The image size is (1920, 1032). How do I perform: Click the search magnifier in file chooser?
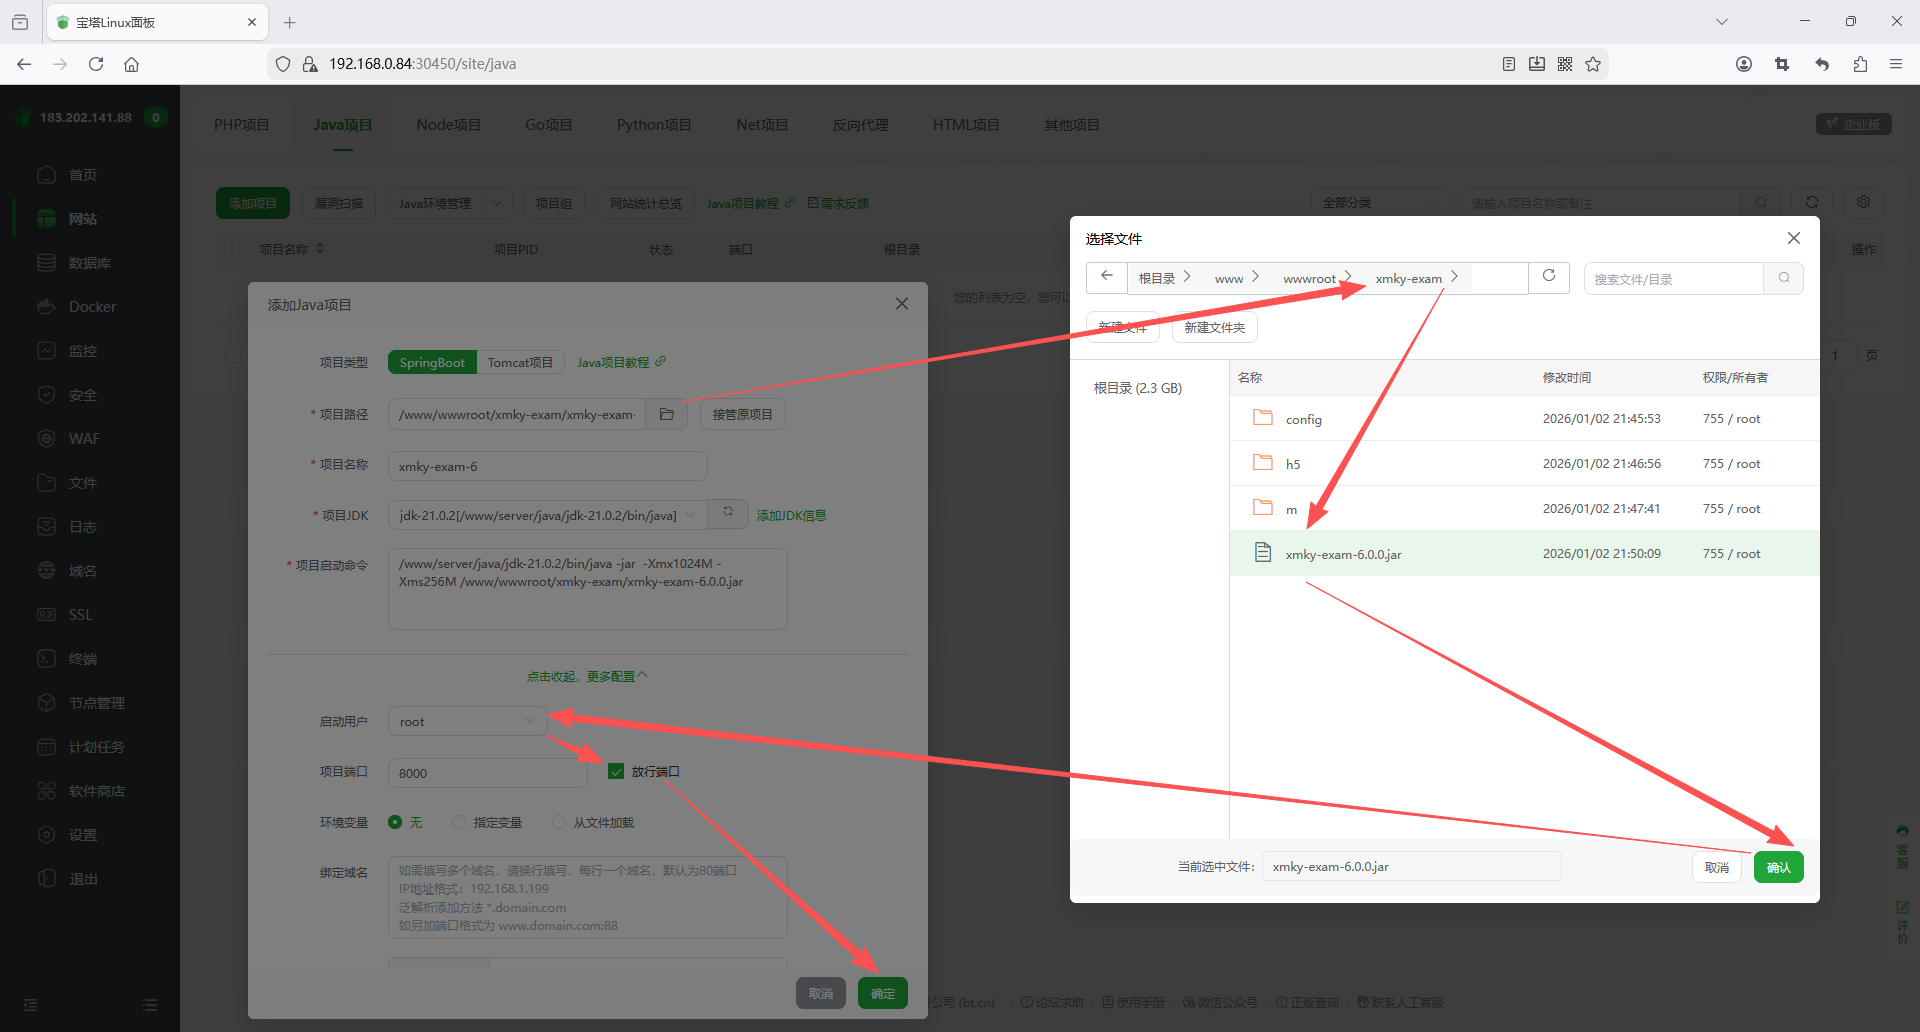(x=1784, y=278)
